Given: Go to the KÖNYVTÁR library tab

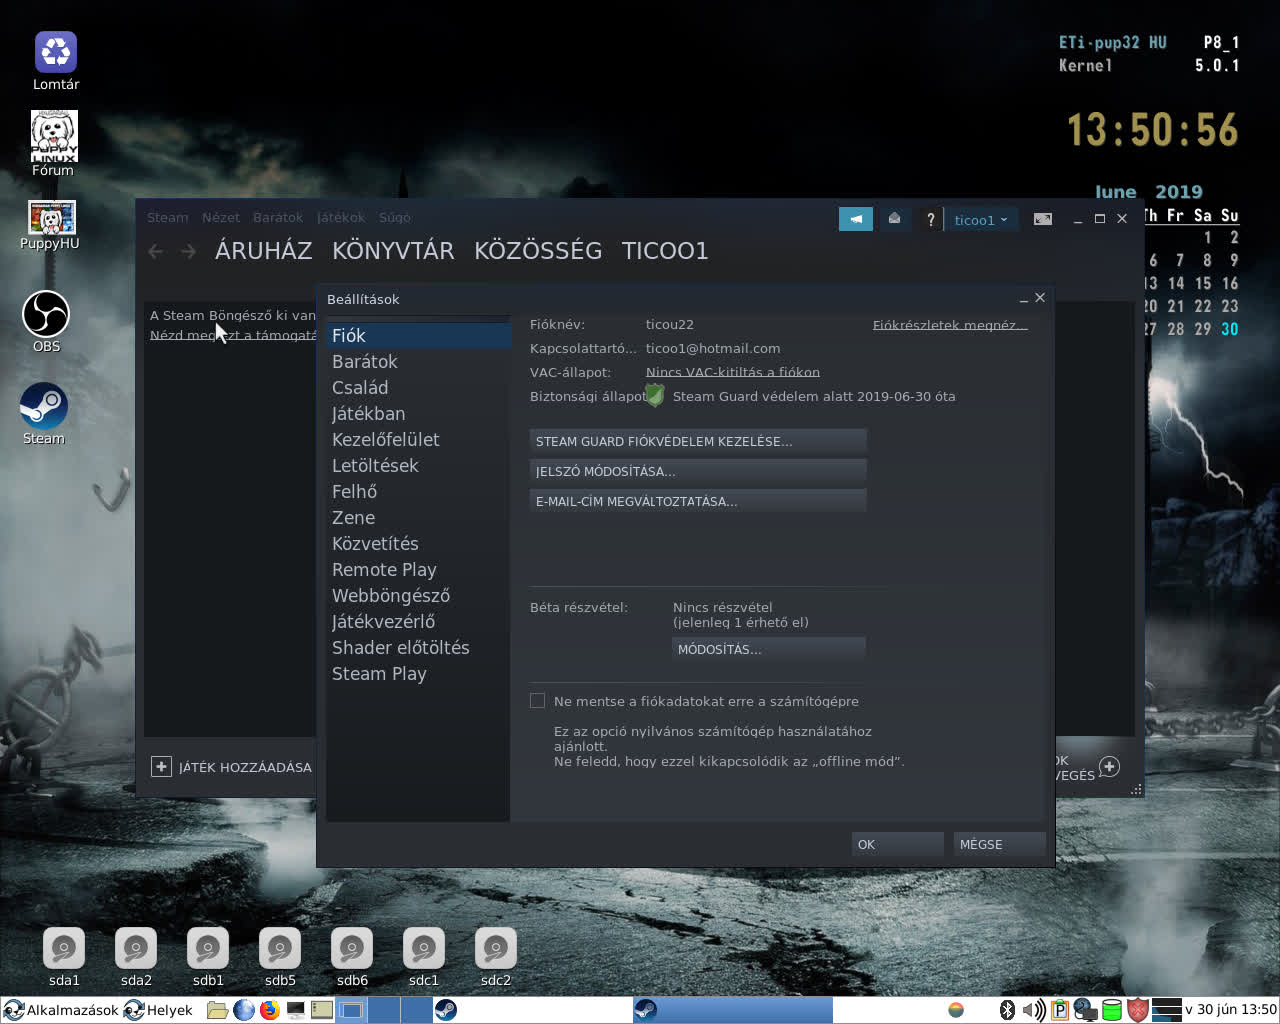Looking at the screenshot, I should (x=393, y=251).
